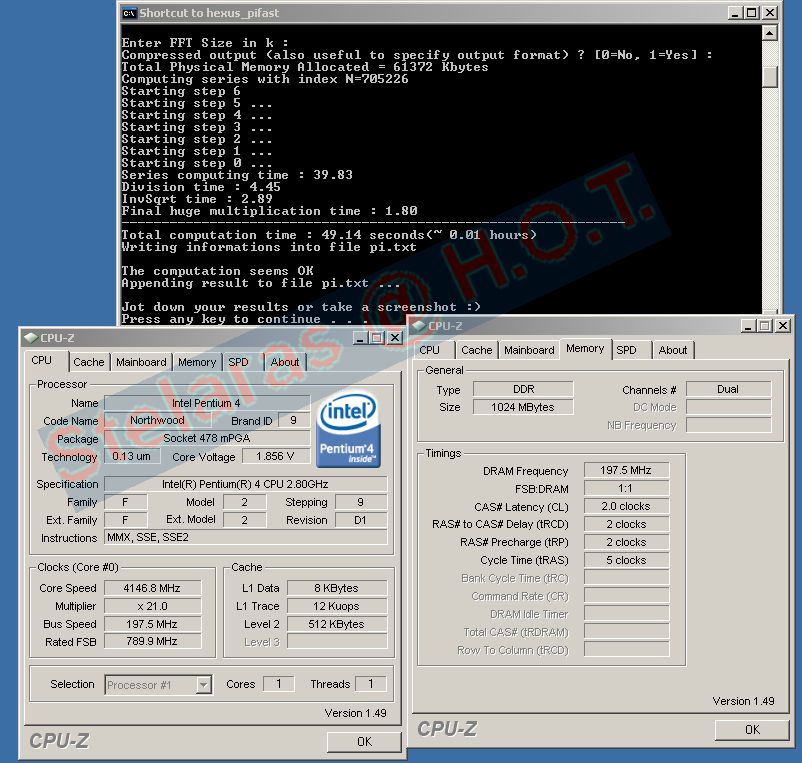Select the Memory tab in right CPU-Z window
This screenshot has height=763, width=802.
[x=585, y=348]
